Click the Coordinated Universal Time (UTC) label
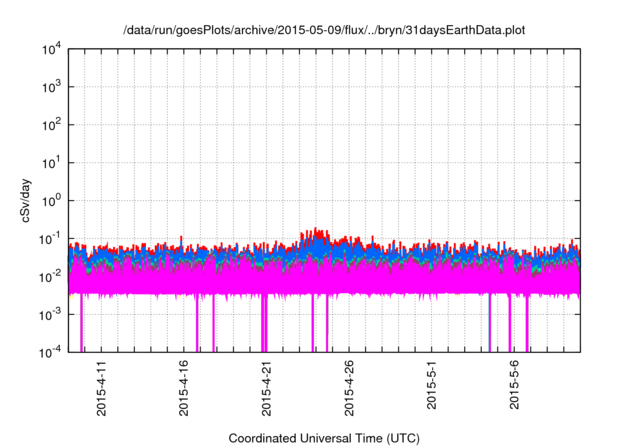 pyautogui.click(x=324, y=438)
